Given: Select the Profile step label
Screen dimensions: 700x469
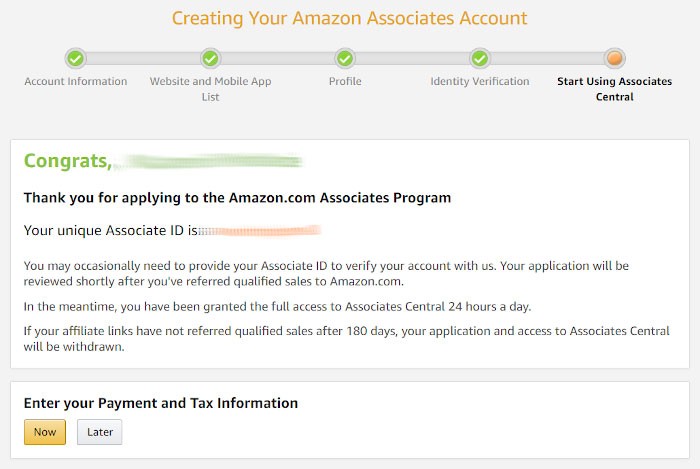Looking at the screenshot, I should 345,81.
